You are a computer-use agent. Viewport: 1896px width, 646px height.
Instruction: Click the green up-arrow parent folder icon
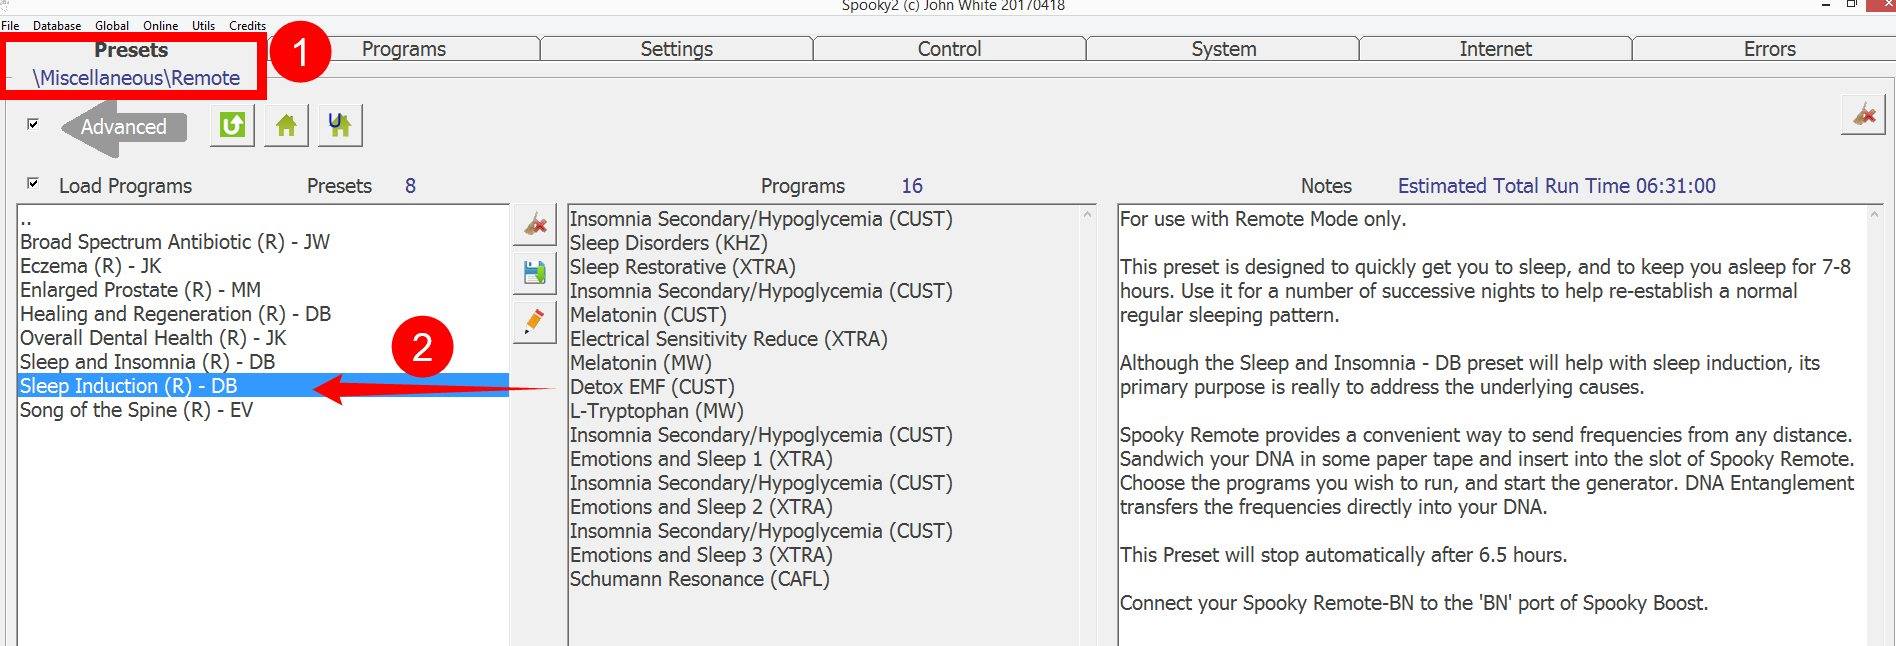(232, 126)
